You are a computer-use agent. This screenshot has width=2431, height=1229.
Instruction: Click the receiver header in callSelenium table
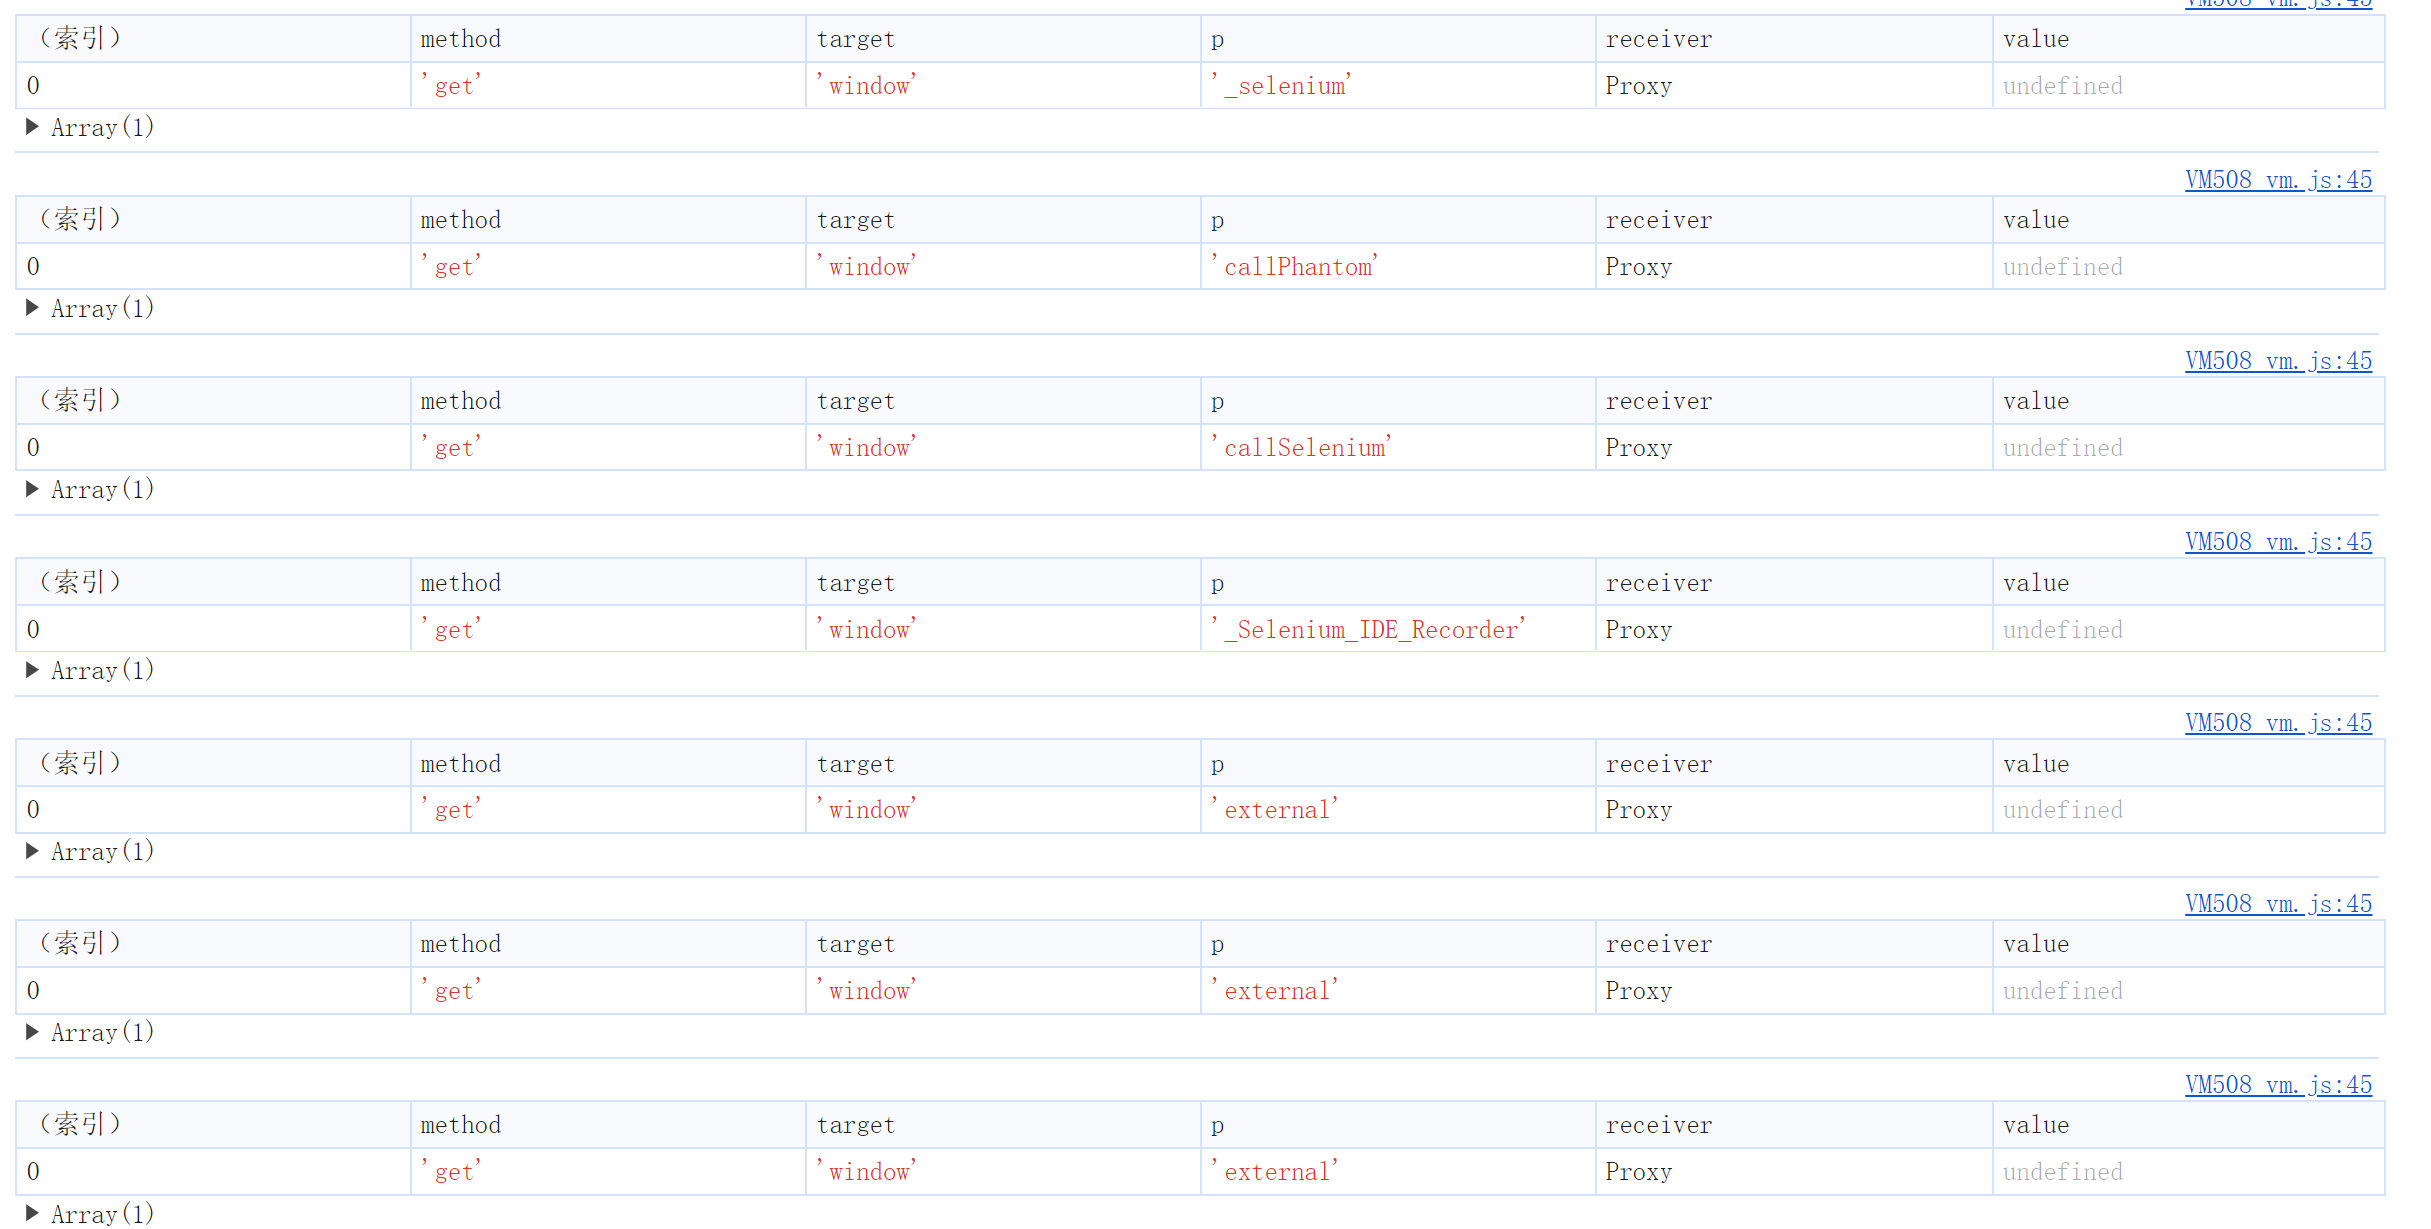coord(1658,401)
